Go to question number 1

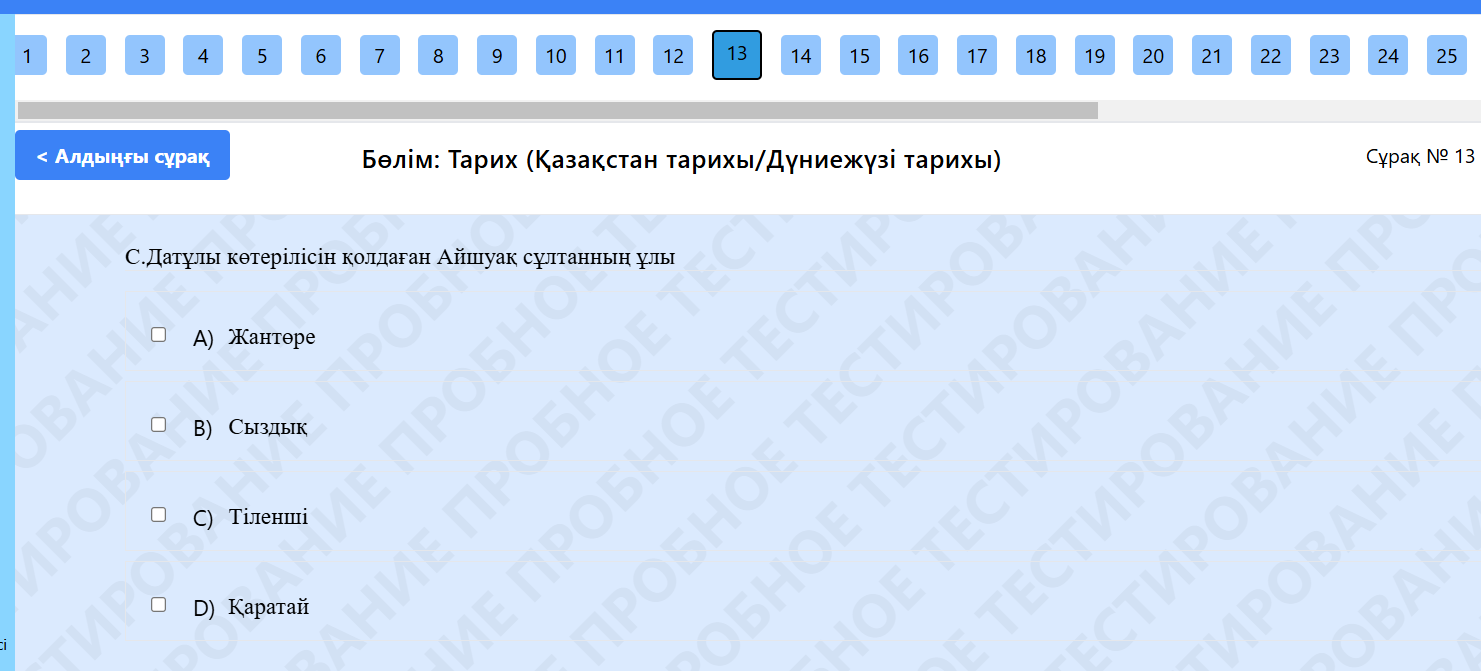(x=30, y=55)
